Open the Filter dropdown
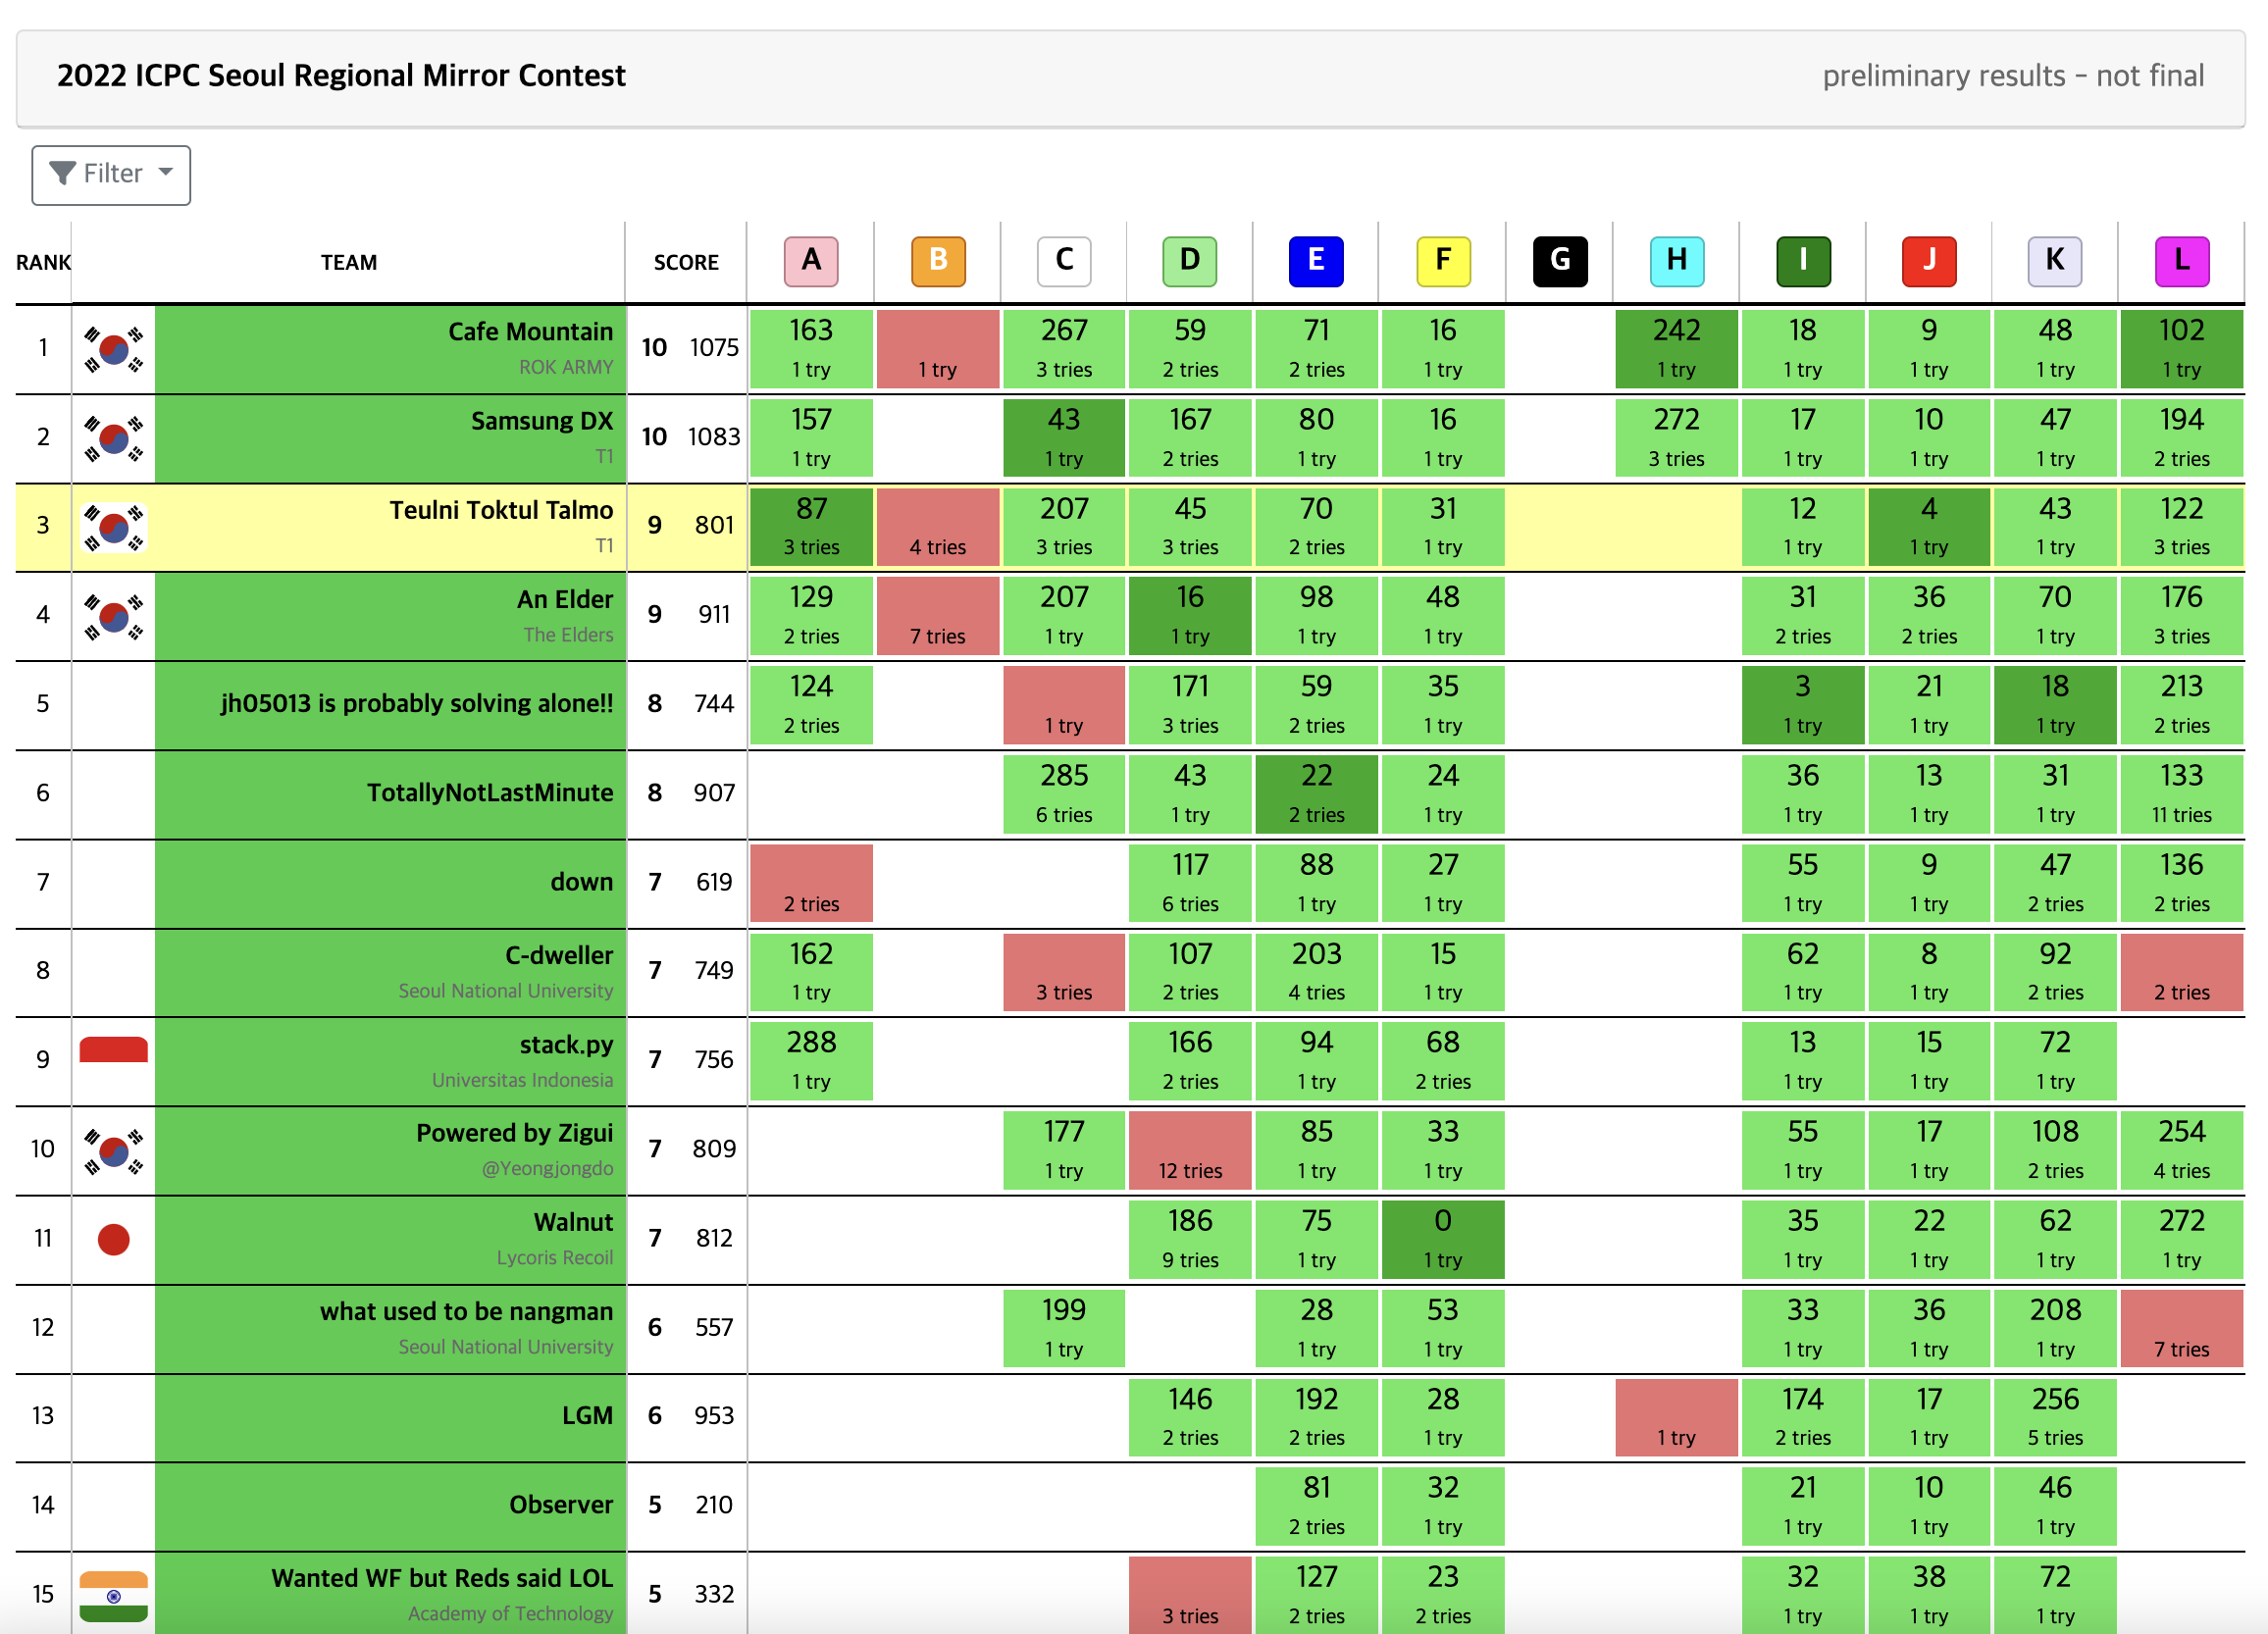Screen dimensions: 2268x1634 tap(111, 175)
